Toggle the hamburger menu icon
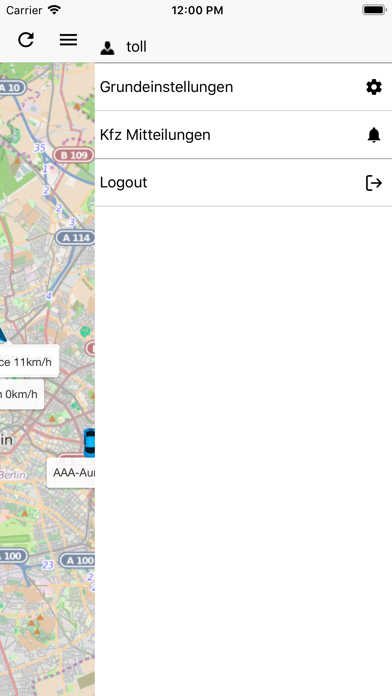Screen dimensions: 392x696 68,40
